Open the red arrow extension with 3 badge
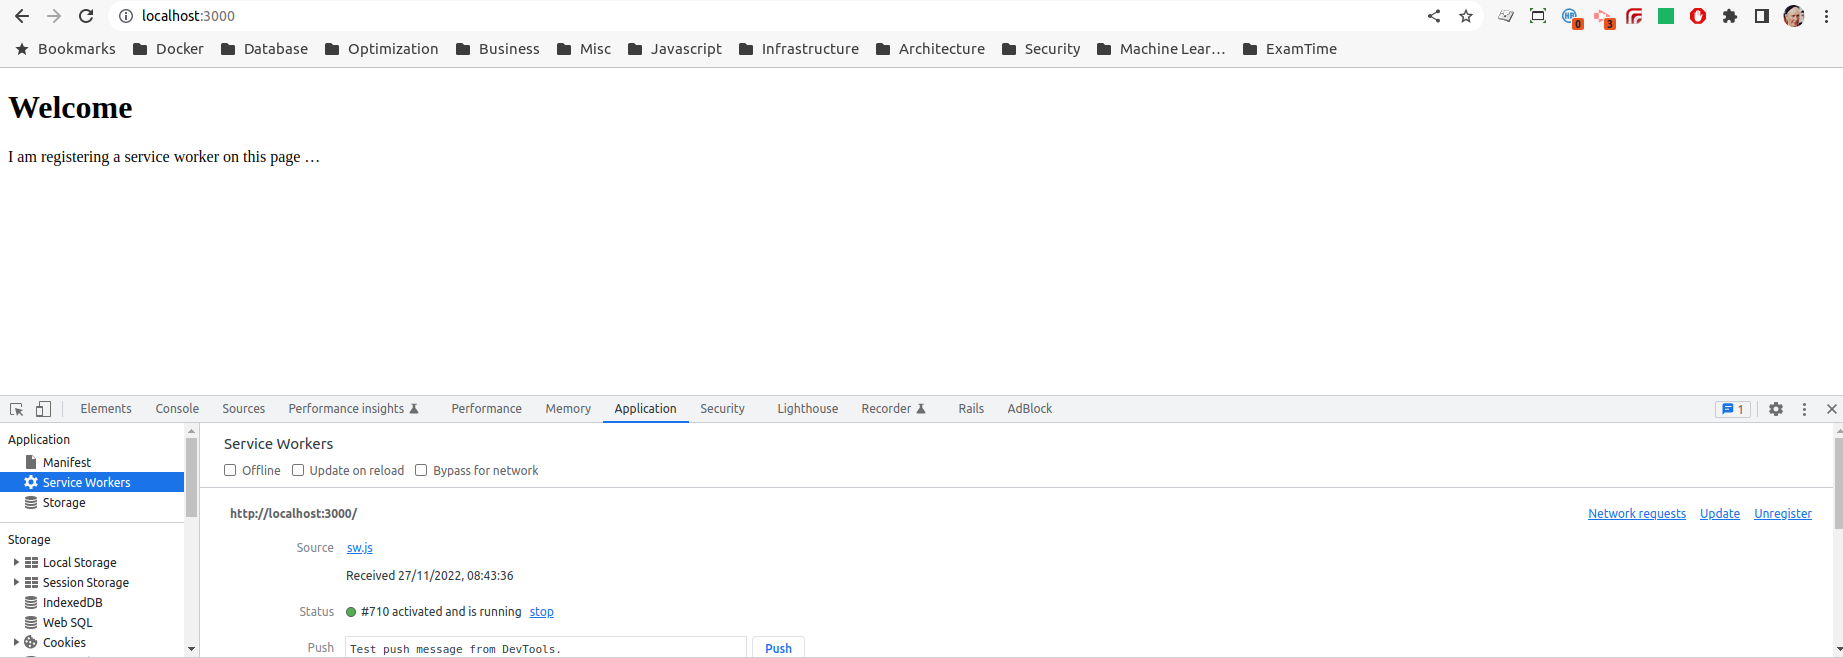The width and height of the screenshot is (1843, 658). pyautogui.click(x=1603, y=17)
